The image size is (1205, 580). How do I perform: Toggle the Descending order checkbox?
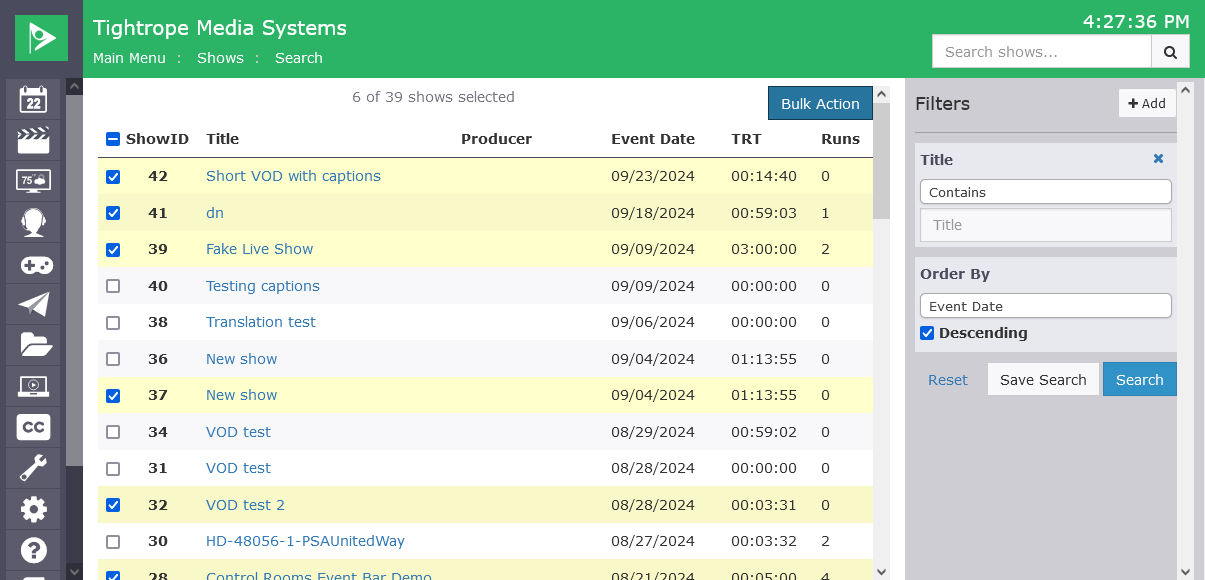coord(927,333)
